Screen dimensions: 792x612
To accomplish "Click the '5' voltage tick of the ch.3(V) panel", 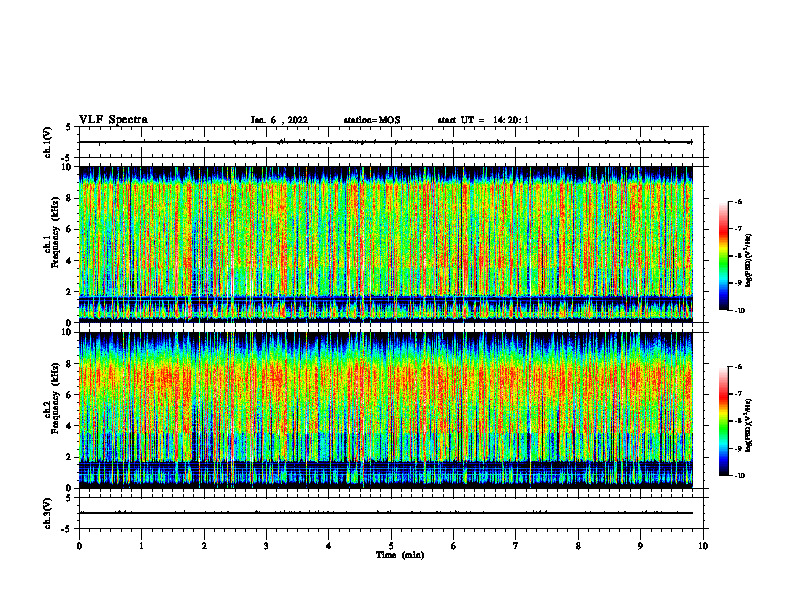I will coord(68,498).
